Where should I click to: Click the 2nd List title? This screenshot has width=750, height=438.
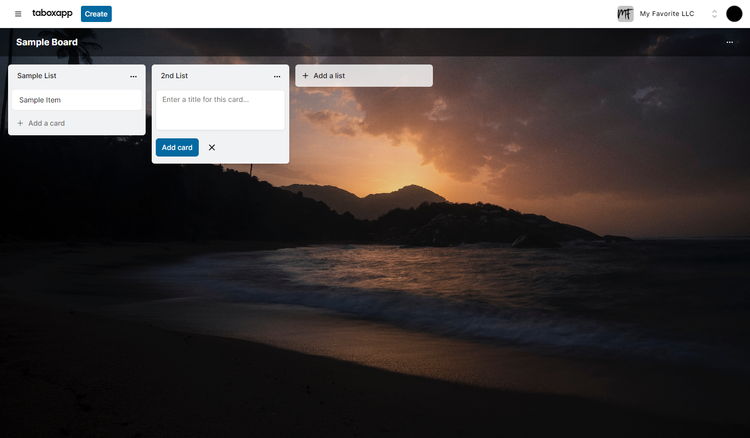[174, 76]
